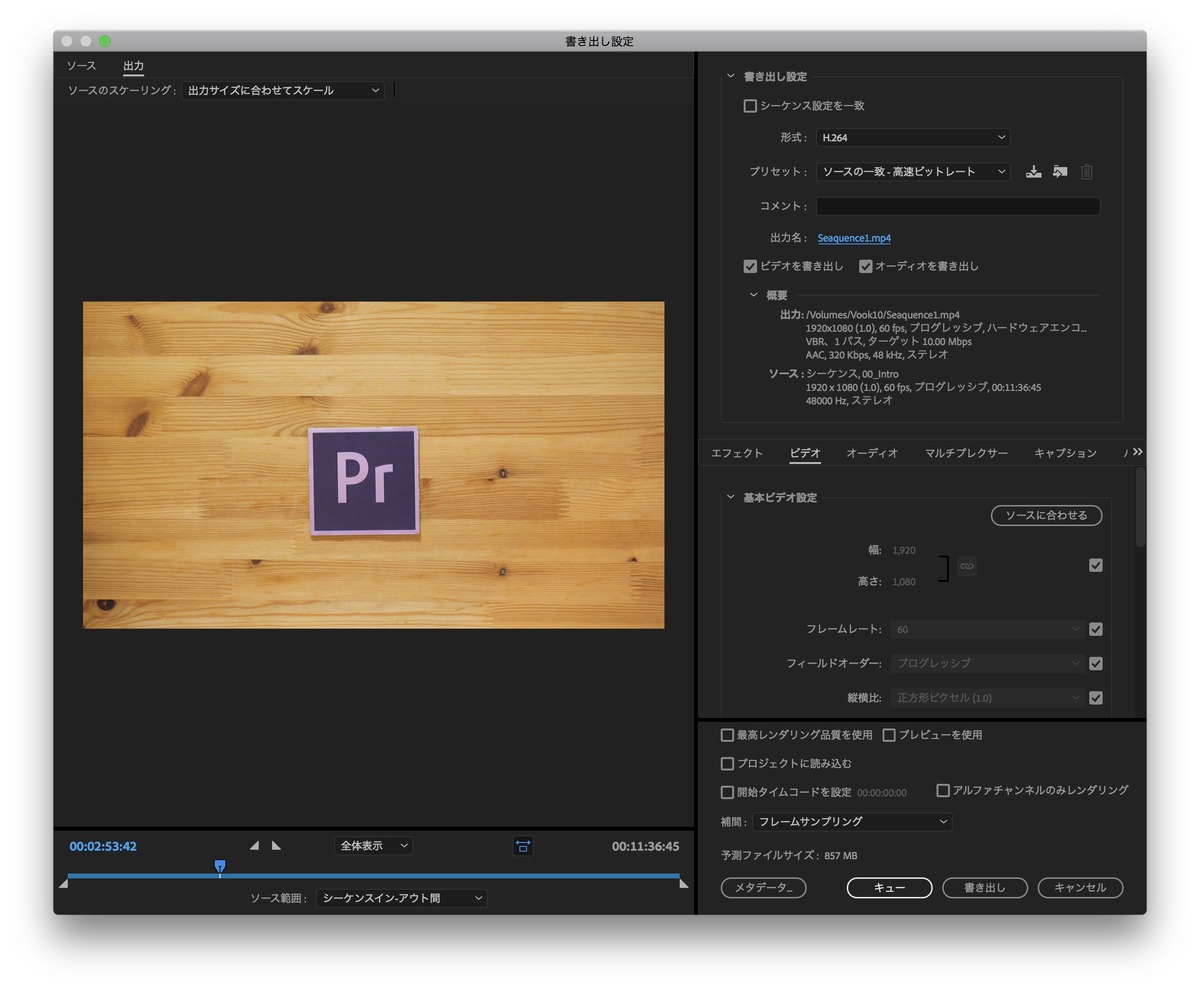Open the ソースのスケーリング dropdown

(x=283, y=91)
